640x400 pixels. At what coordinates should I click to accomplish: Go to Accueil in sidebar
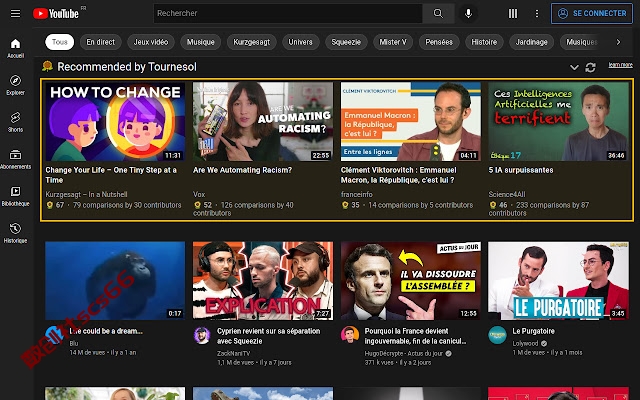[x=16, y=48]
